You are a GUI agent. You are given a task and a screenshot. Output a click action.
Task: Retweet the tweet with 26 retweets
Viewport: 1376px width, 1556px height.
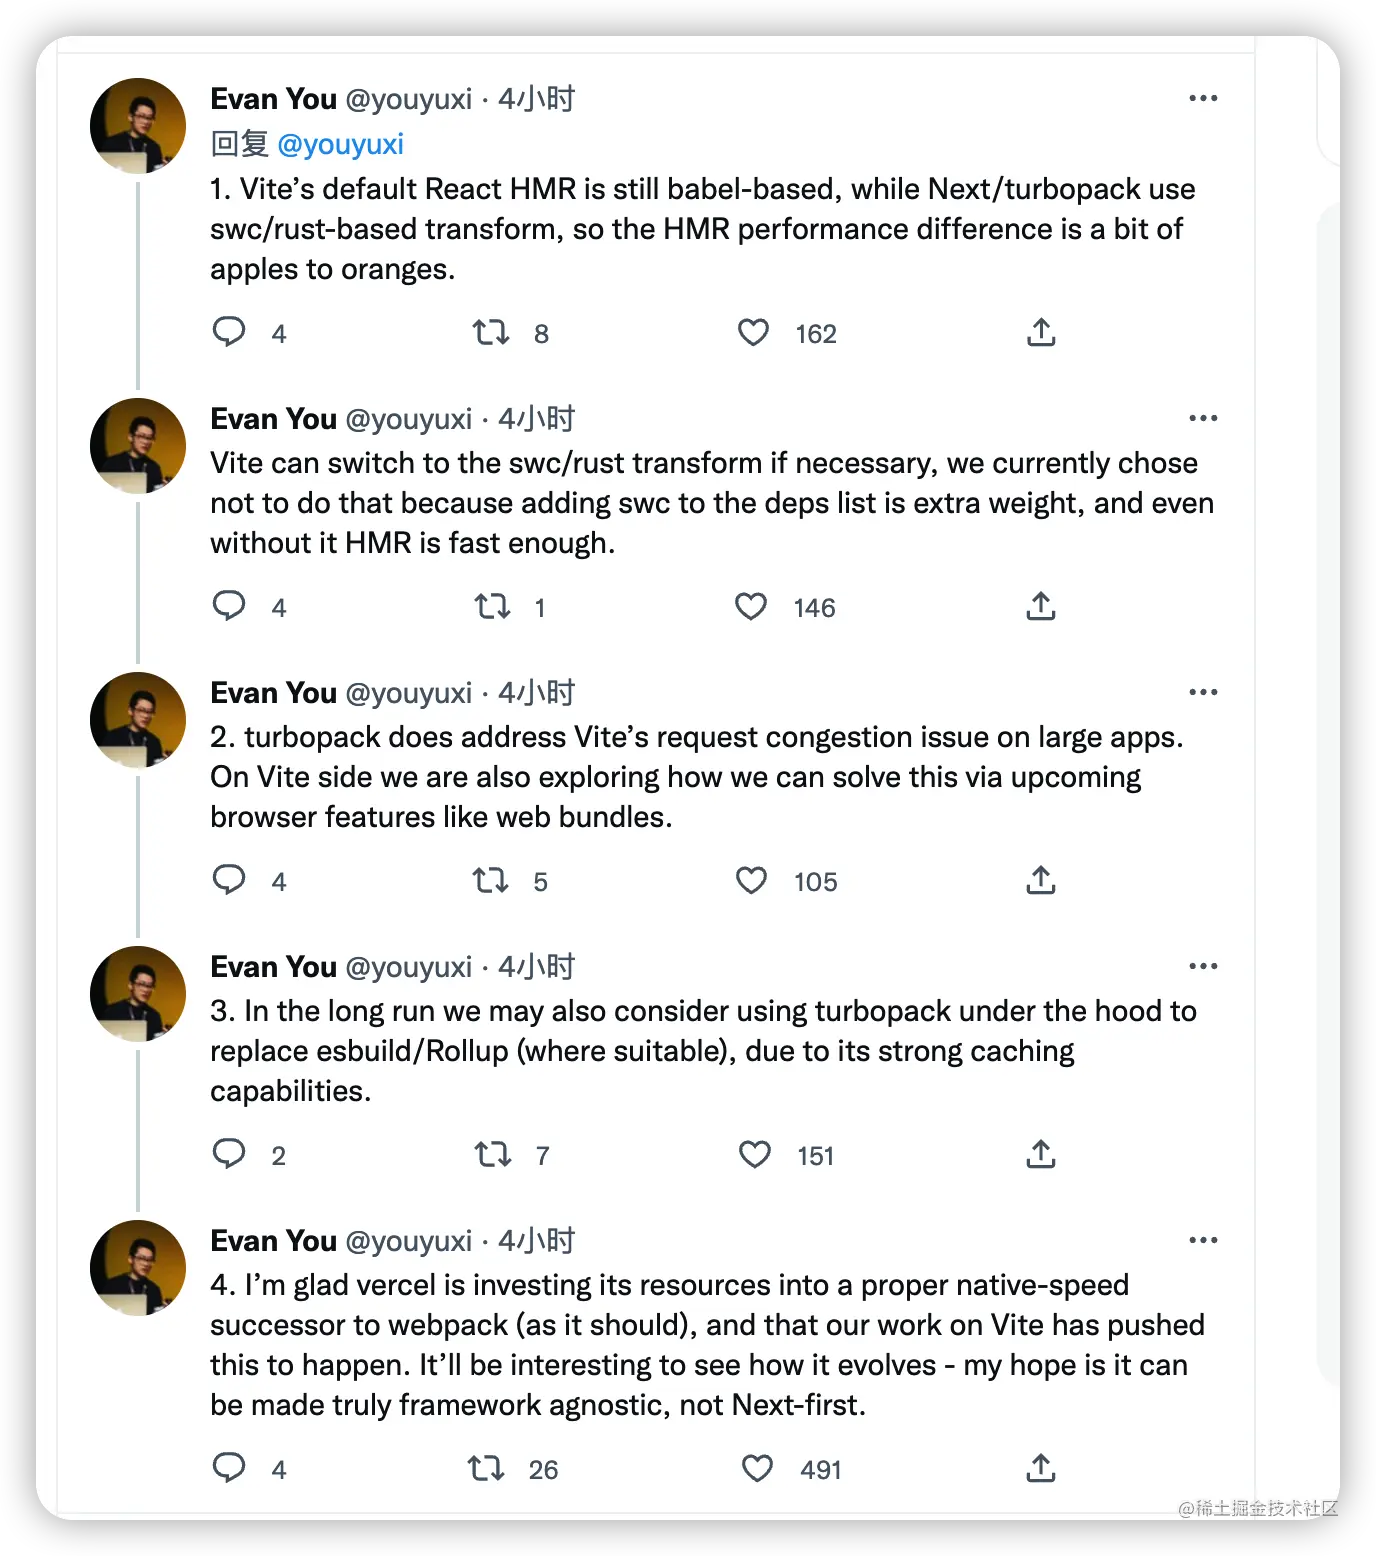(x=487, y=1468)
